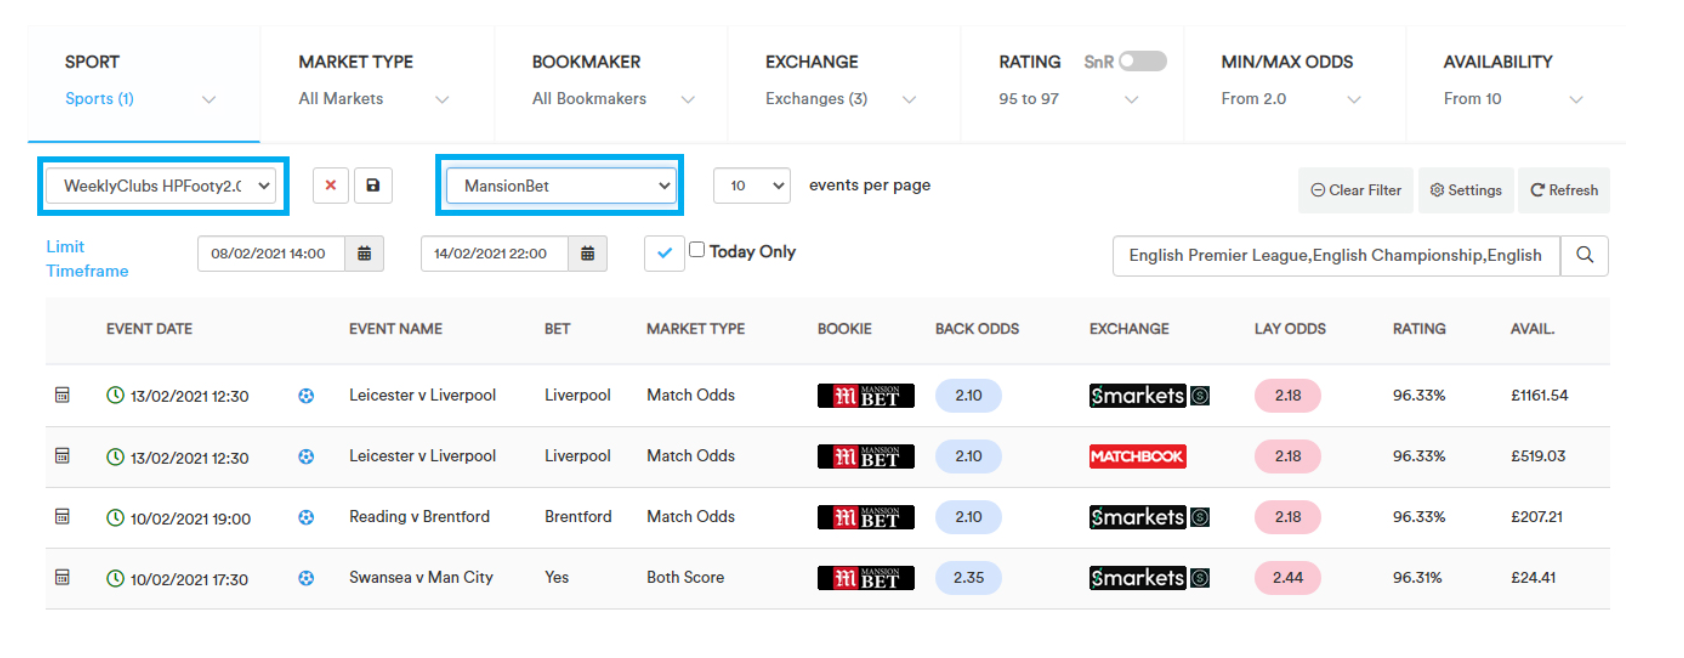Select Reading v Brentford event name
1684x658 pixels.
point(419,517)
